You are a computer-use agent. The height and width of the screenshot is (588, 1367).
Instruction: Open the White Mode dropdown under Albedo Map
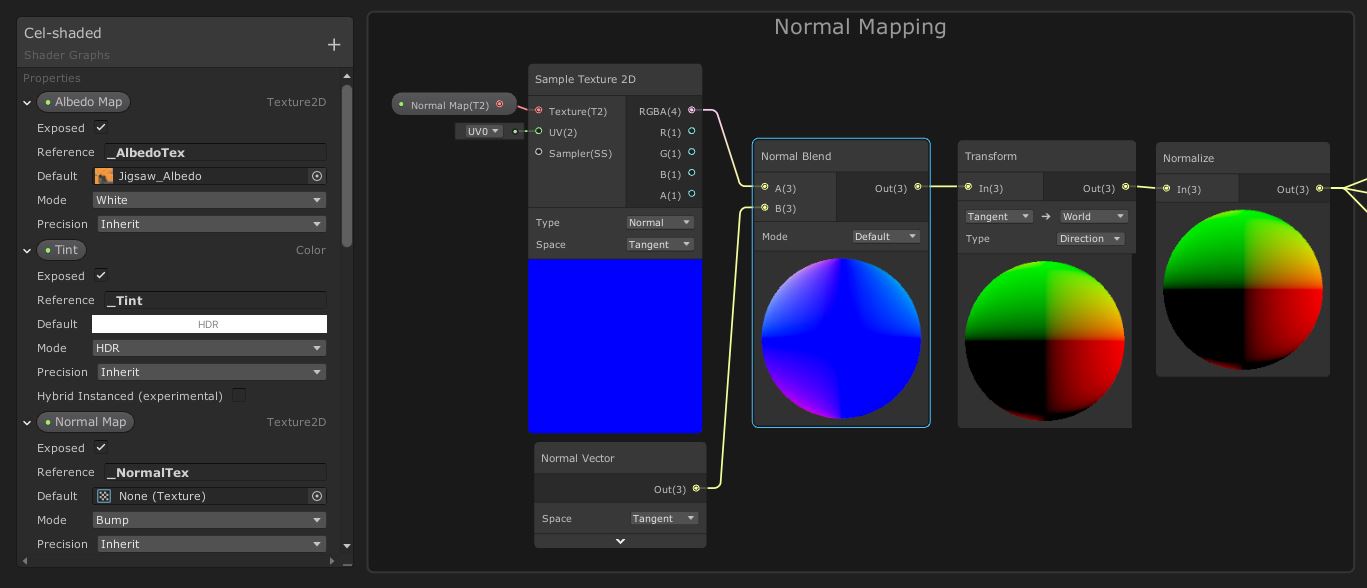[x=209, y=200]
